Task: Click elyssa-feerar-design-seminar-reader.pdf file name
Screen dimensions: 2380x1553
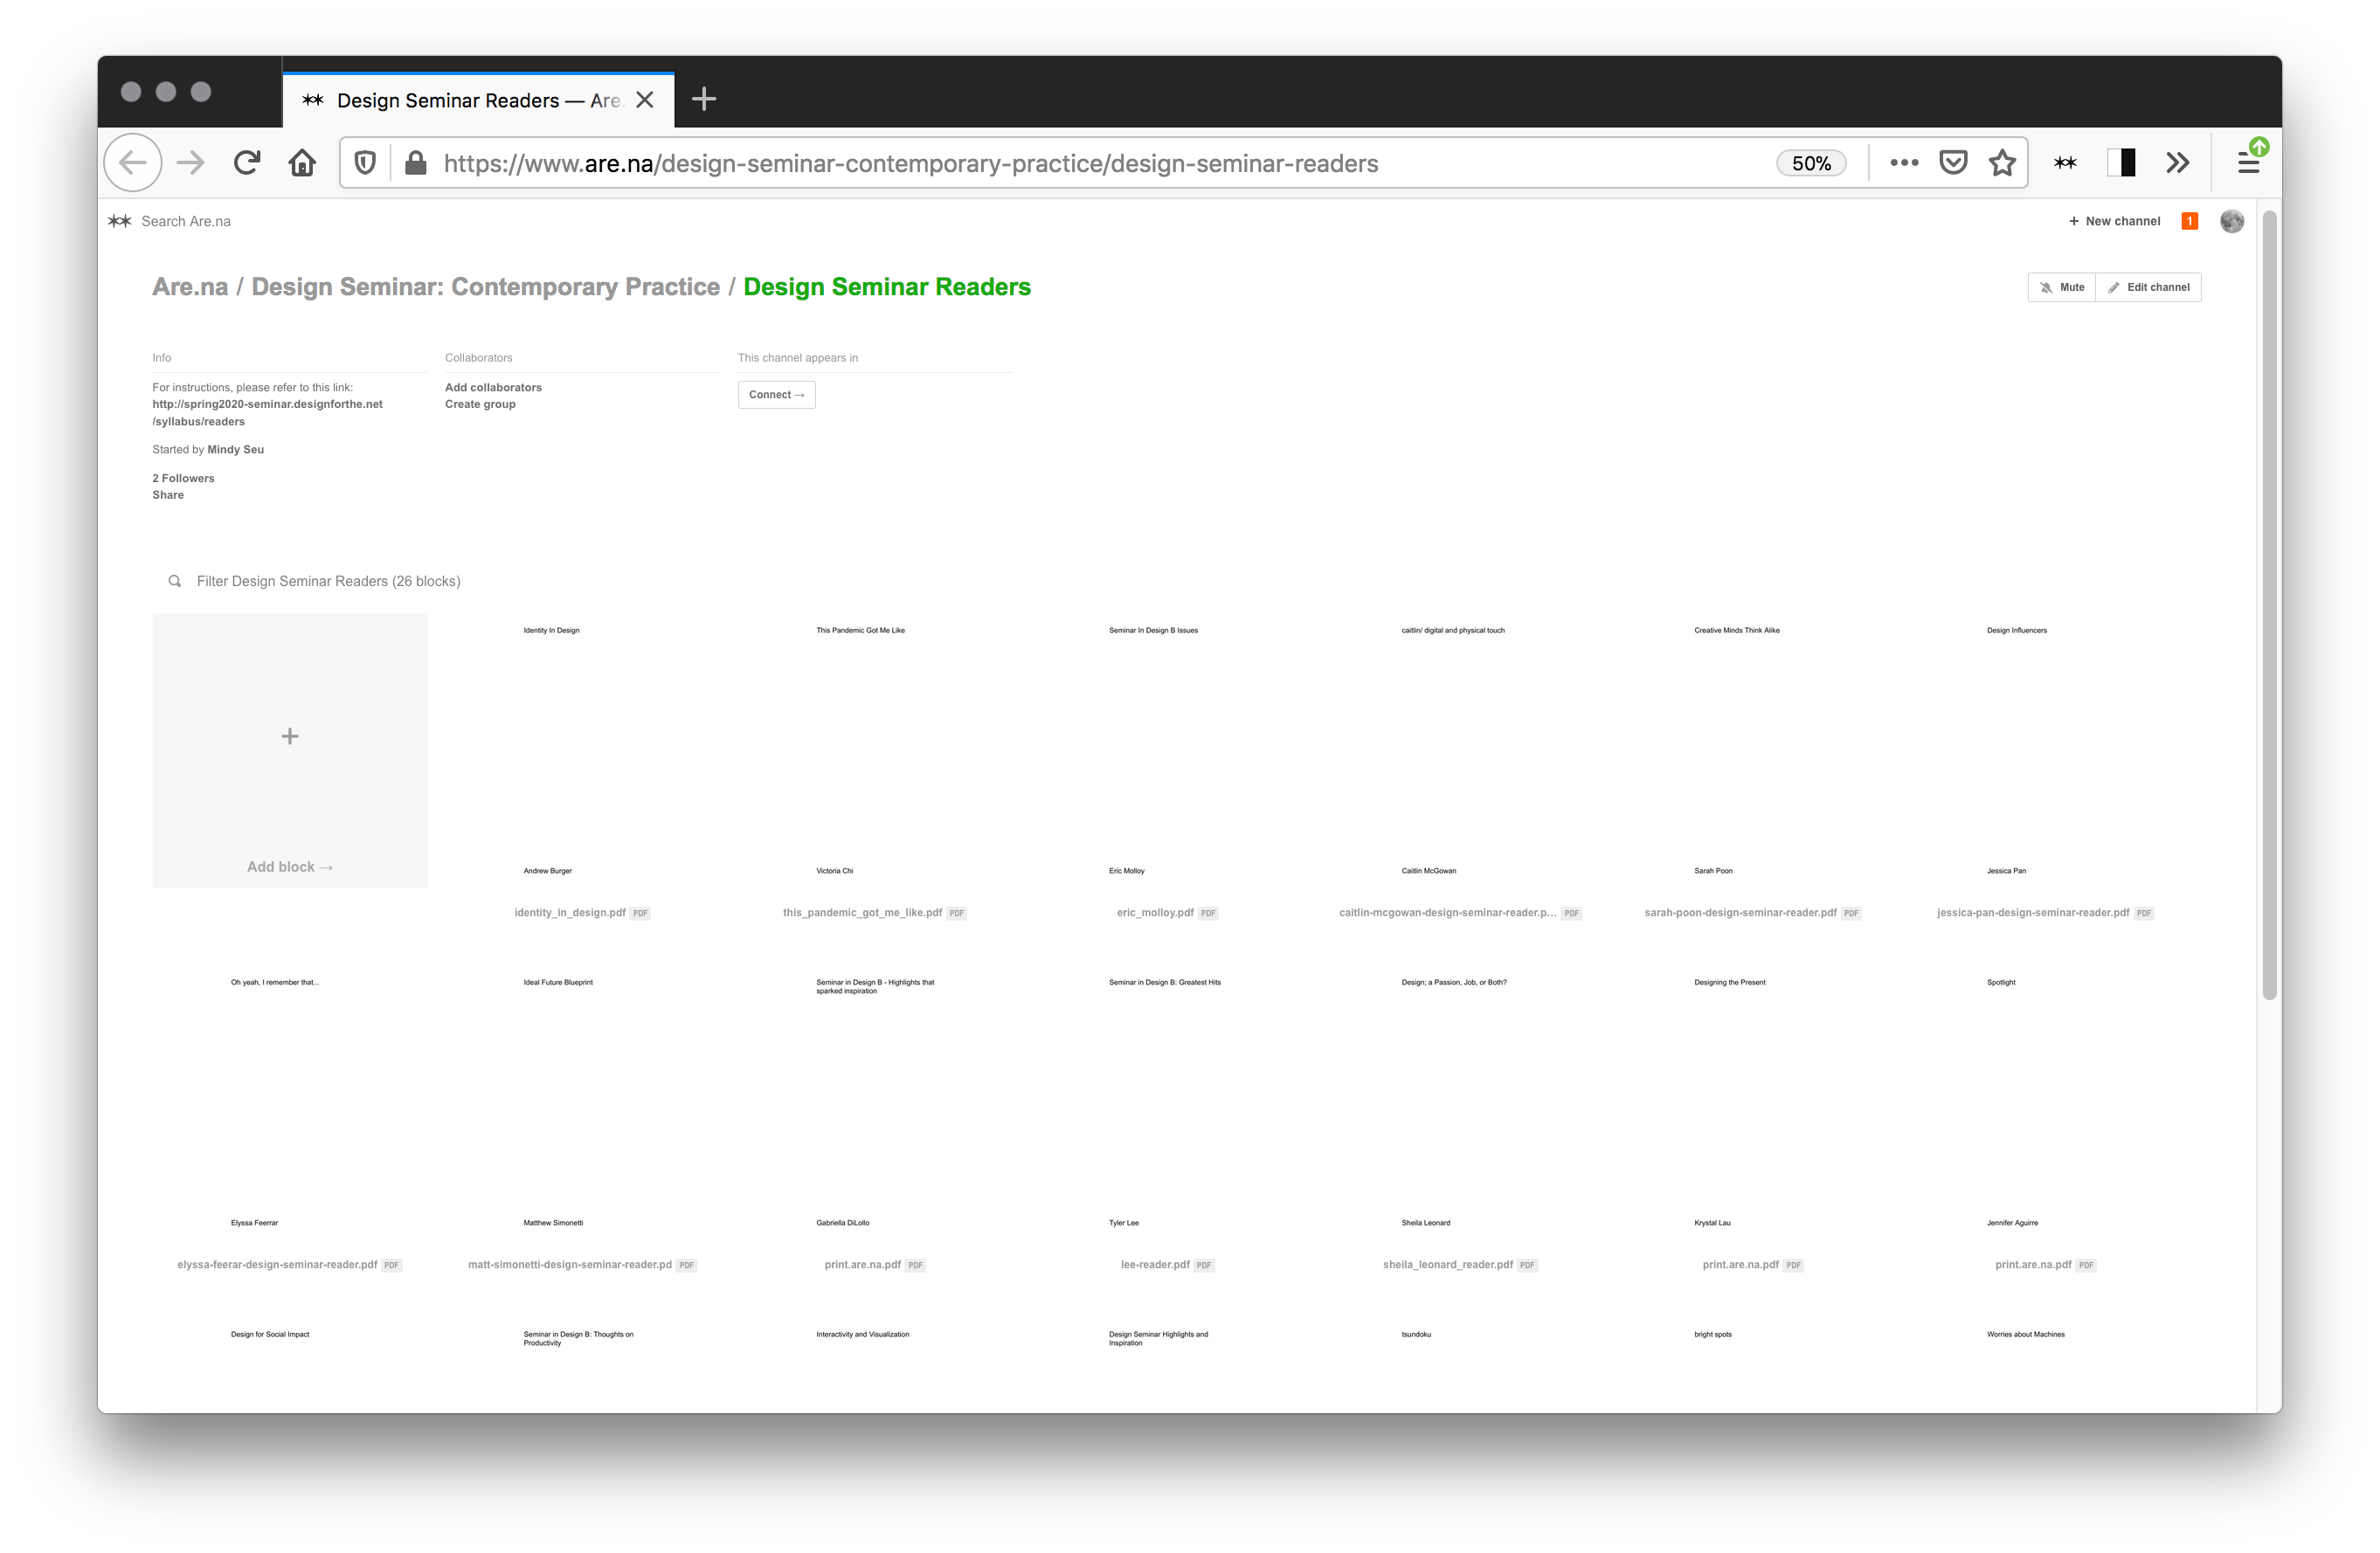Action: pyautogui.click(x=277, y=1265)
